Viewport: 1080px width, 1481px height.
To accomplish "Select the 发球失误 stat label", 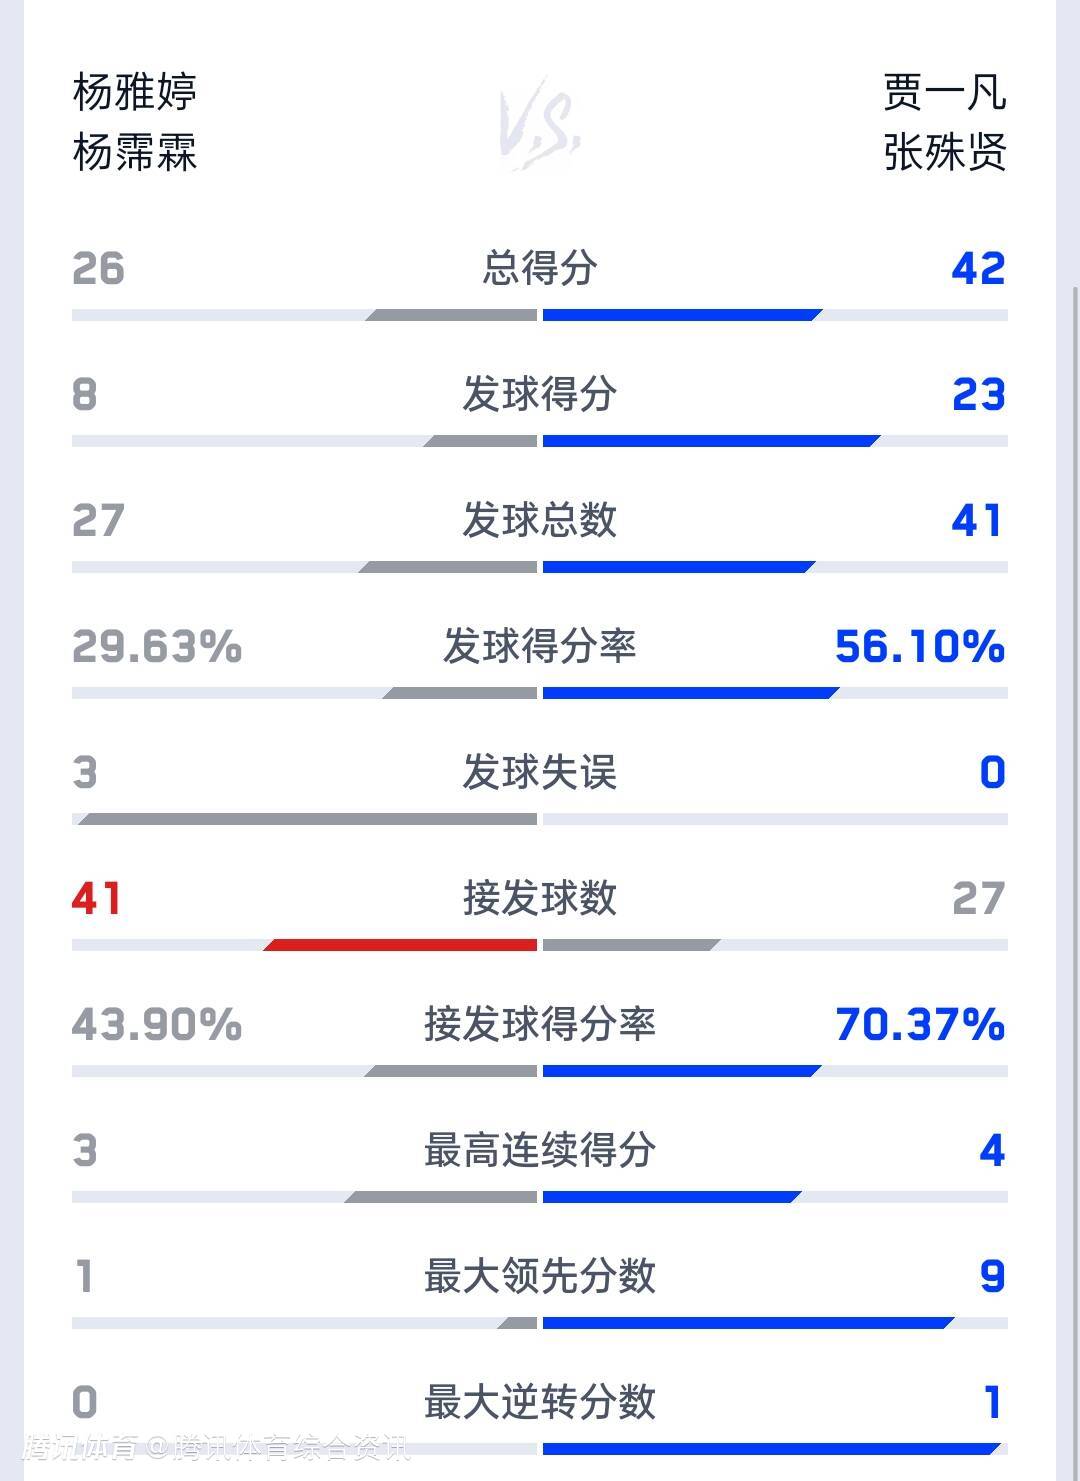I will point(540,772).
